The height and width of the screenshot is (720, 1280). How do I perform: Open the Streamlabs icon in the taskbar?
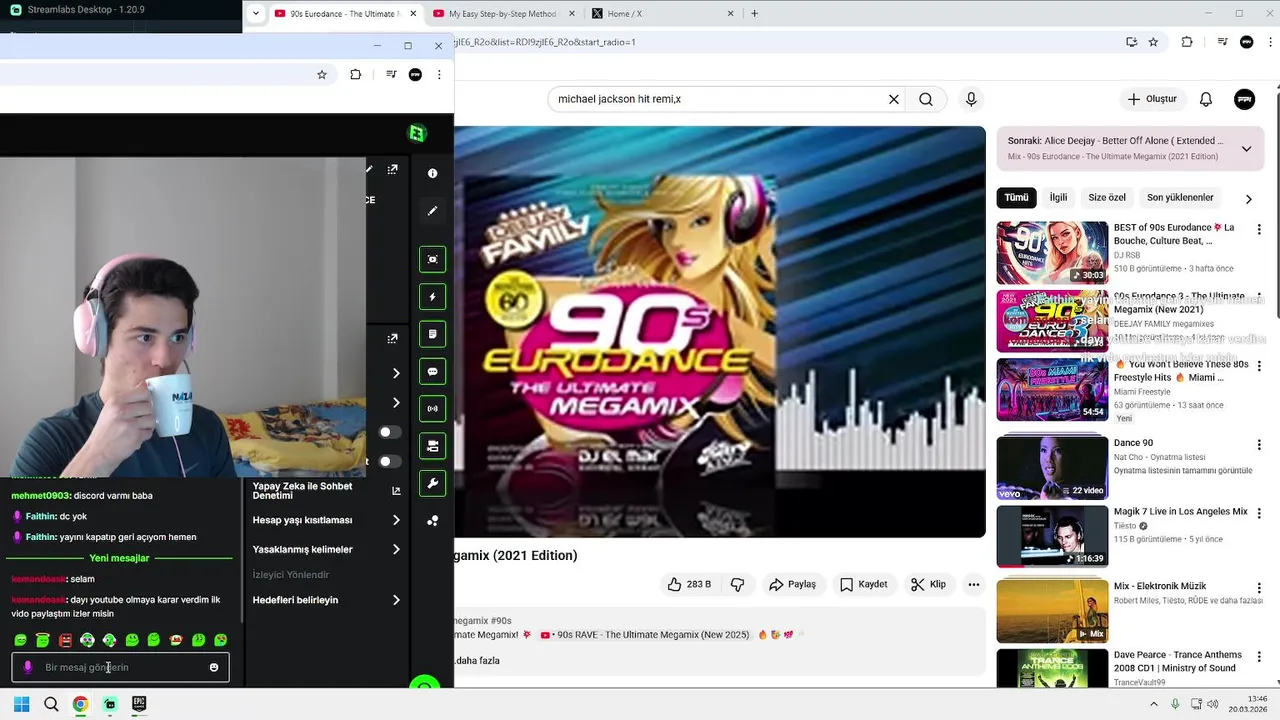pyautogui.click(x=110, y=704)
